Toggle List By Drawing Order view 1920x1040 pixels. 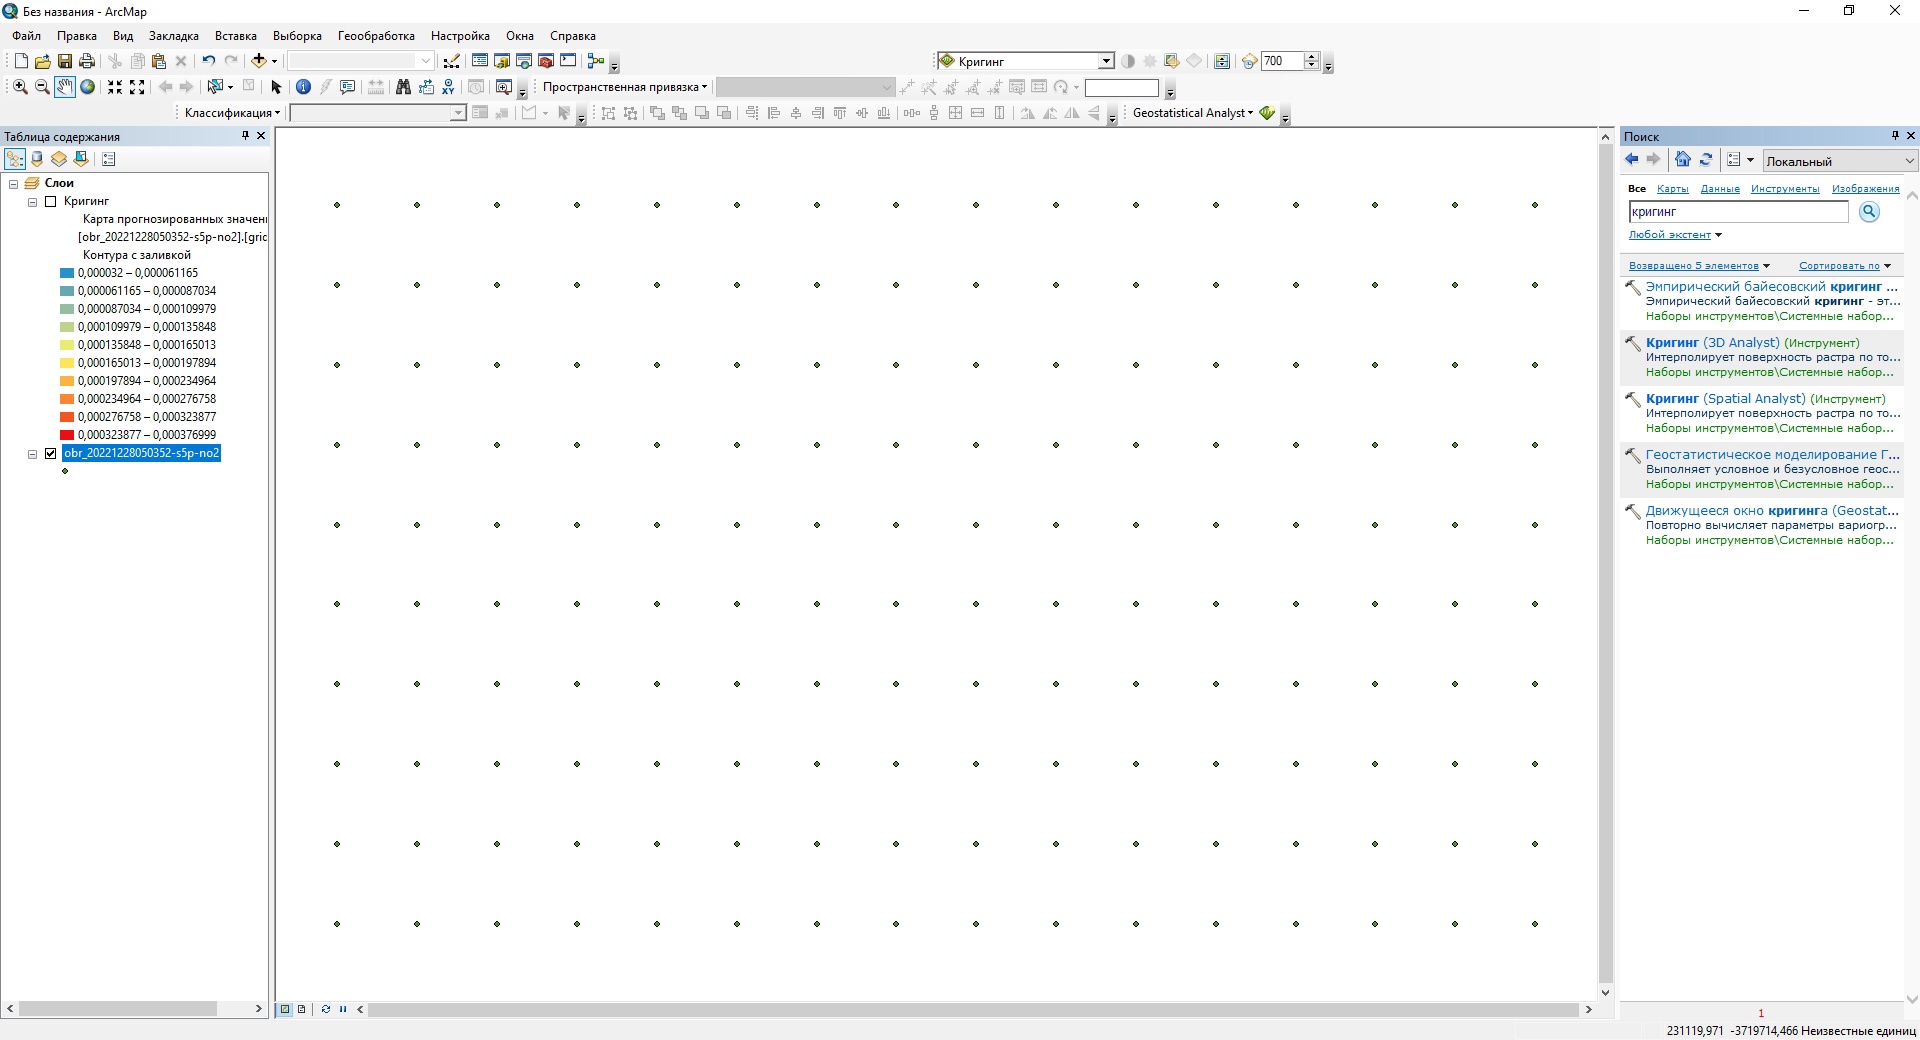(x=15, y=159)
